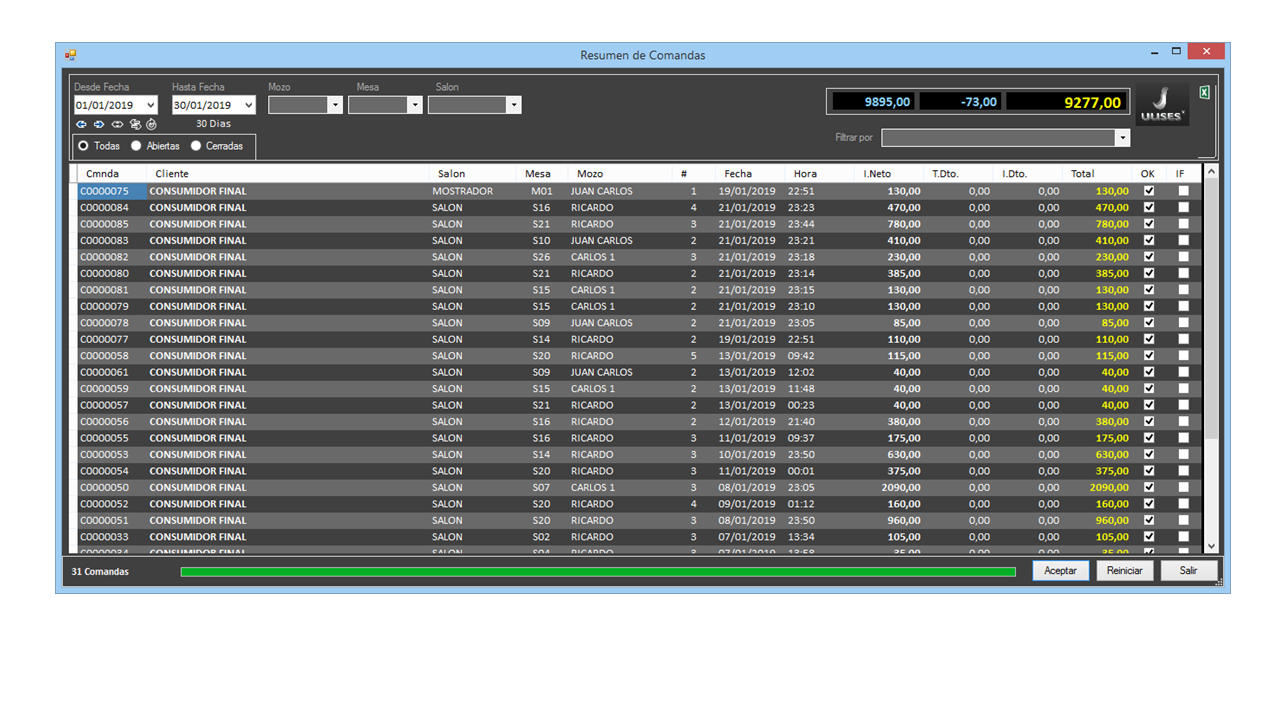The image size is (1280, 720).
Task: Click the scrollbar down arrow in list
Action: pos(1211,546)
